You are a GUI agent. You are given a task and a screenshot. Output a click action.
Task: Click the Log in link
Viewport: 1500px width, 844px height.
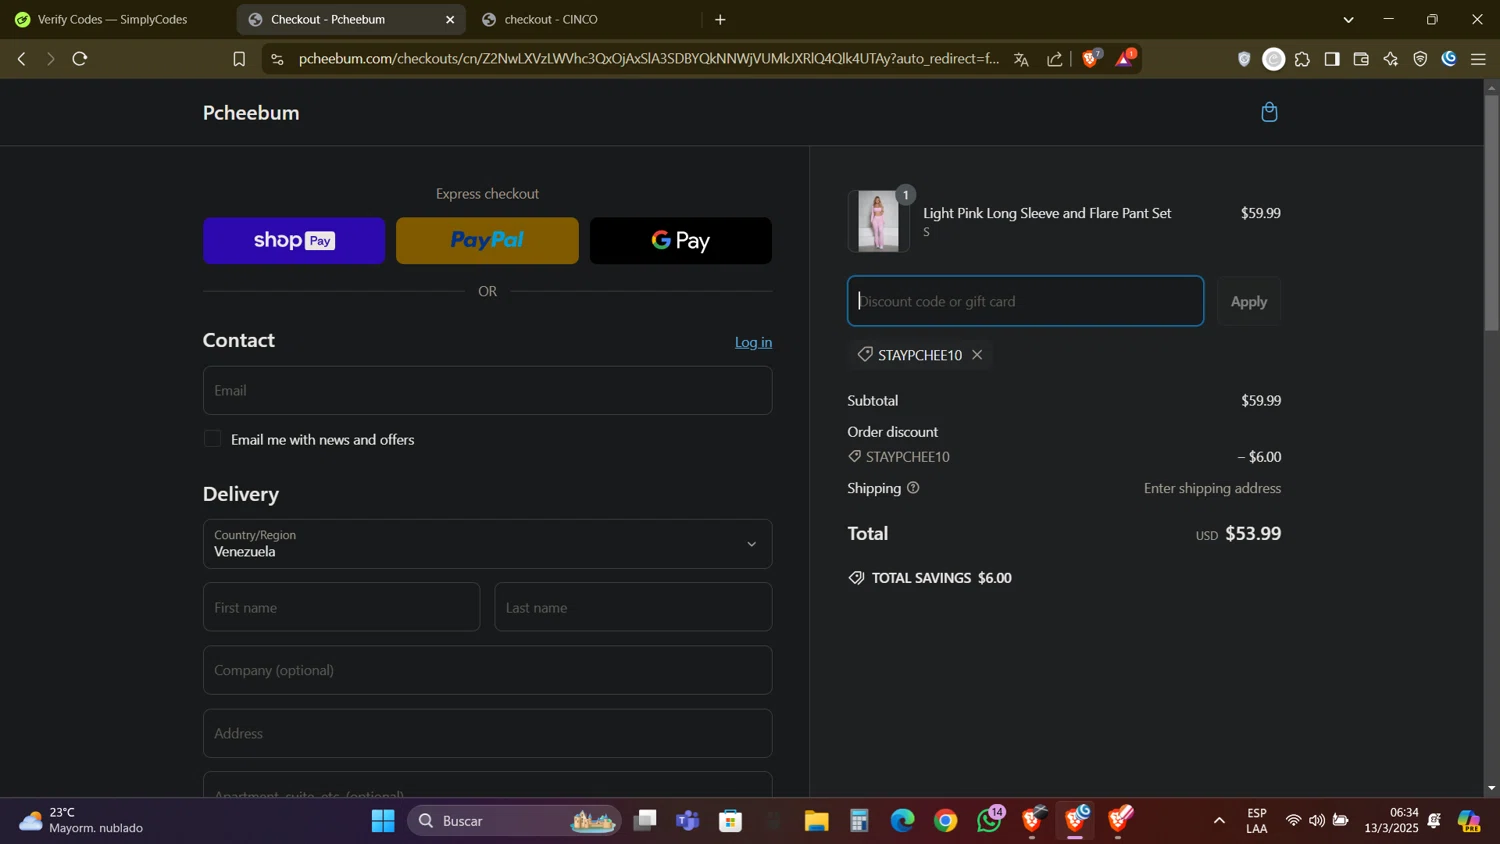753,342
